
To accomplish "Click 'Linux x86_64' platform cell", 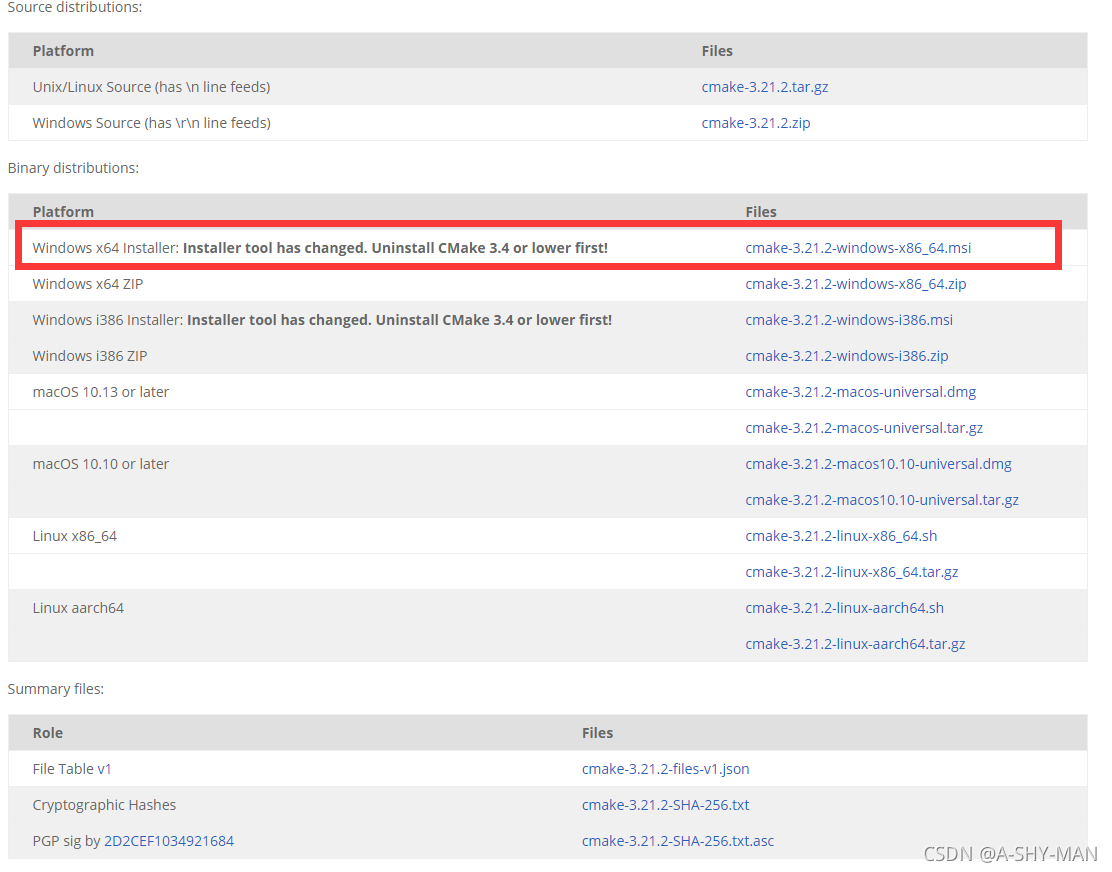I will (x=74, y=537).
